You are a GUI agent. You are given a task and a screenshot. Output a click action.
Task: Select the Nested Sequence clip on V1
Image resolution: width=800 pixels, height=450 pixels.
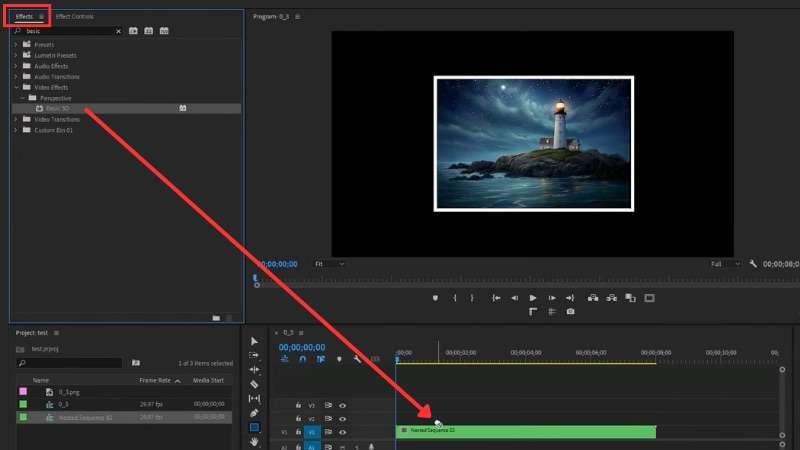coord(526,432)
